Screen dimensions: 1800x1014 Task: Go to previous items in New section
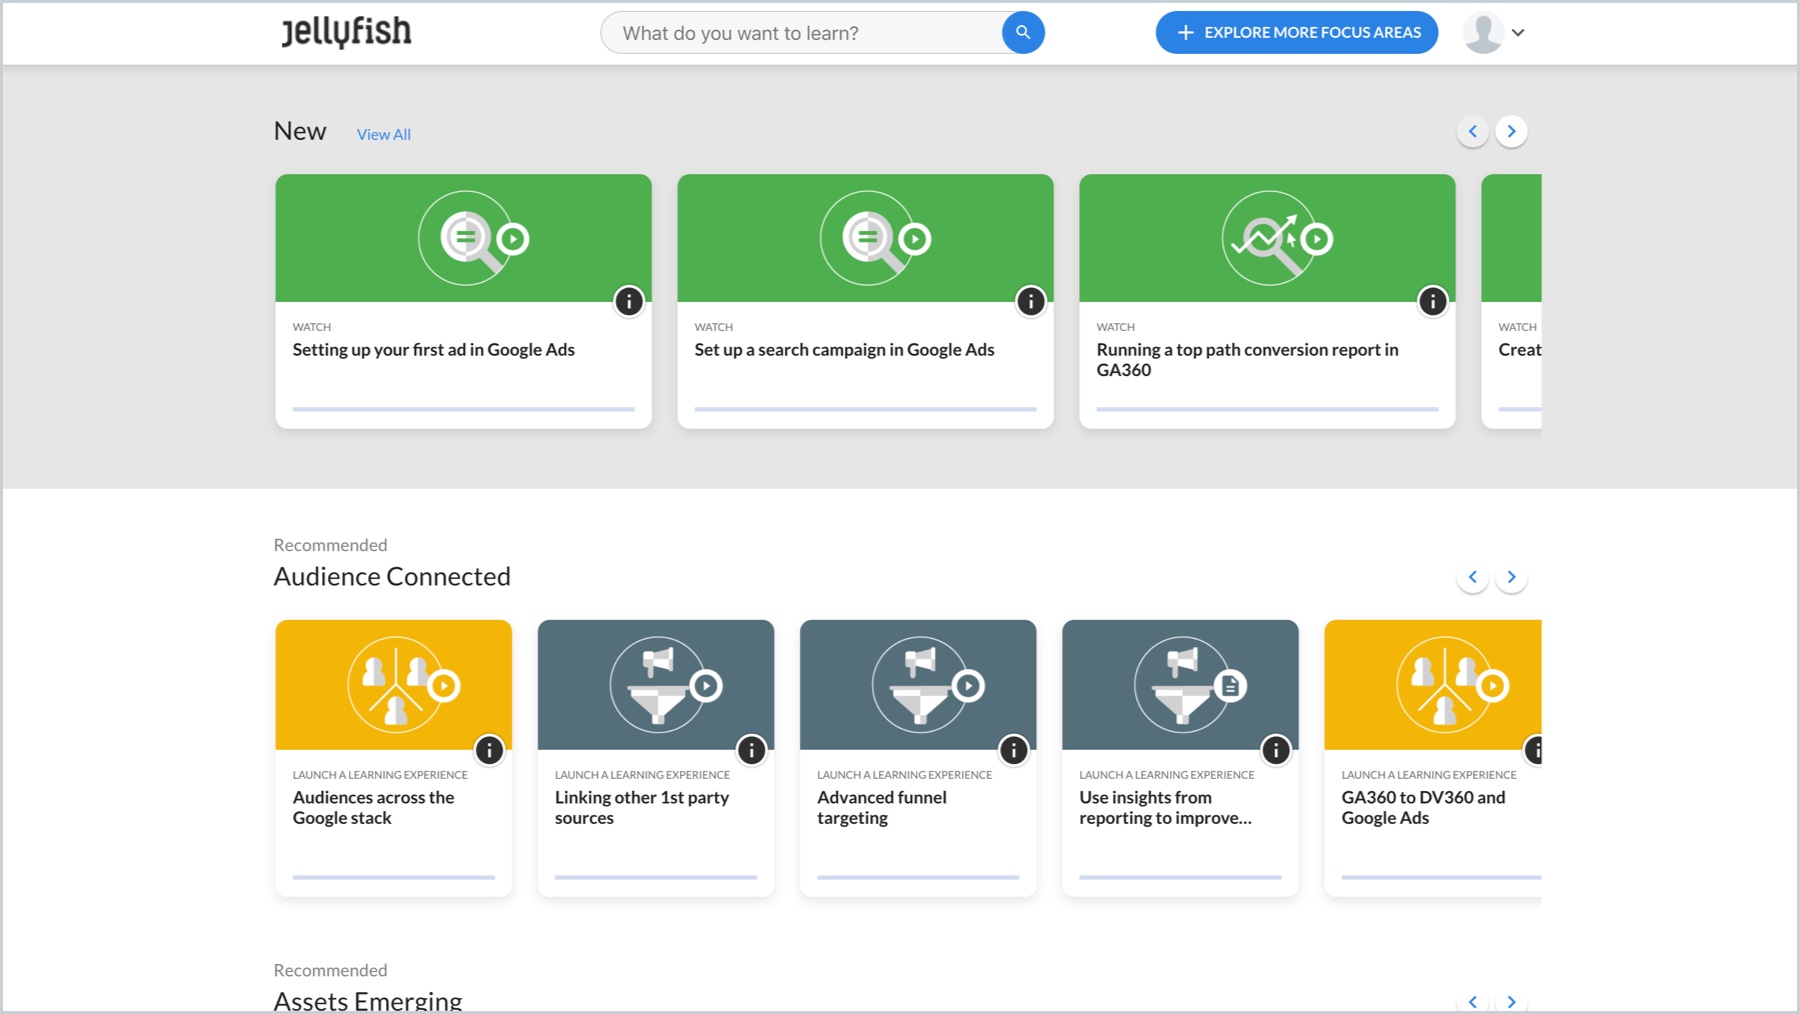click(x=1472, y=131)
